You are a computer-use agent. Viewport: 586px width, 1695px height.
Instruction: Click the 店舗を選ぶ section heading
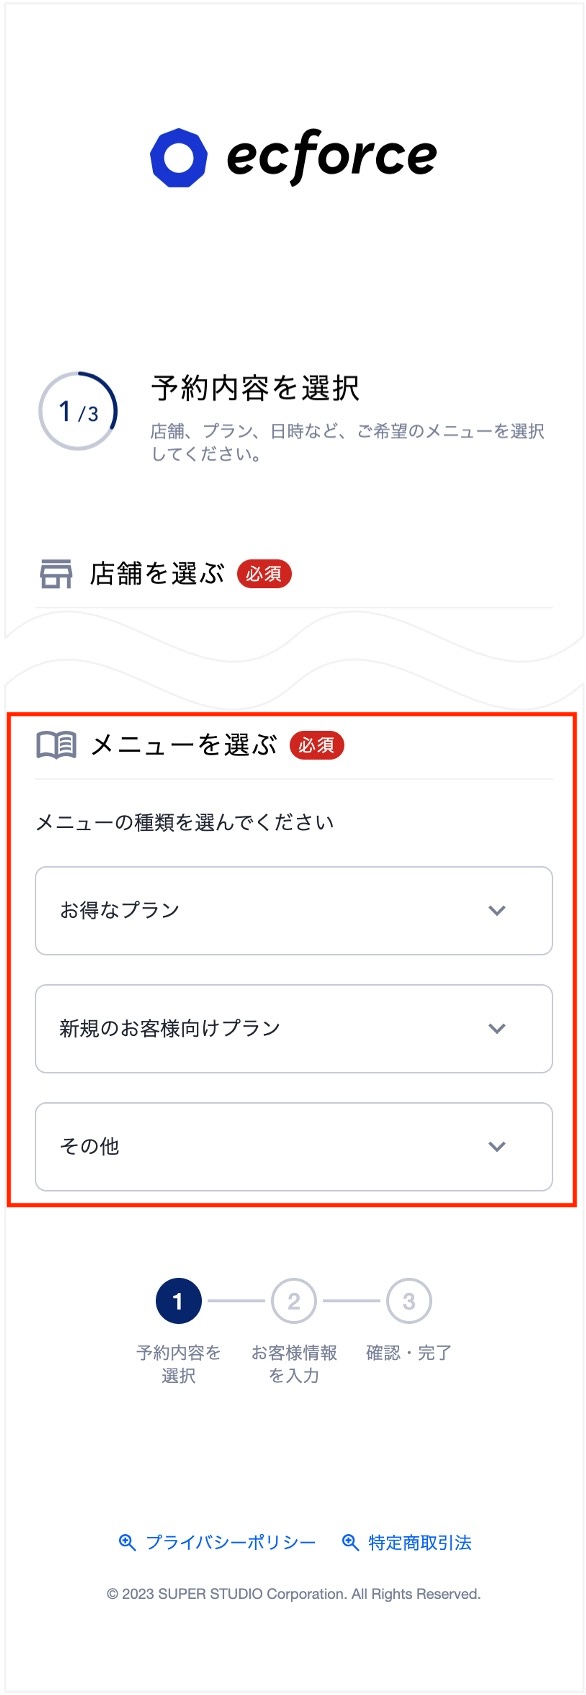[157, 574]
